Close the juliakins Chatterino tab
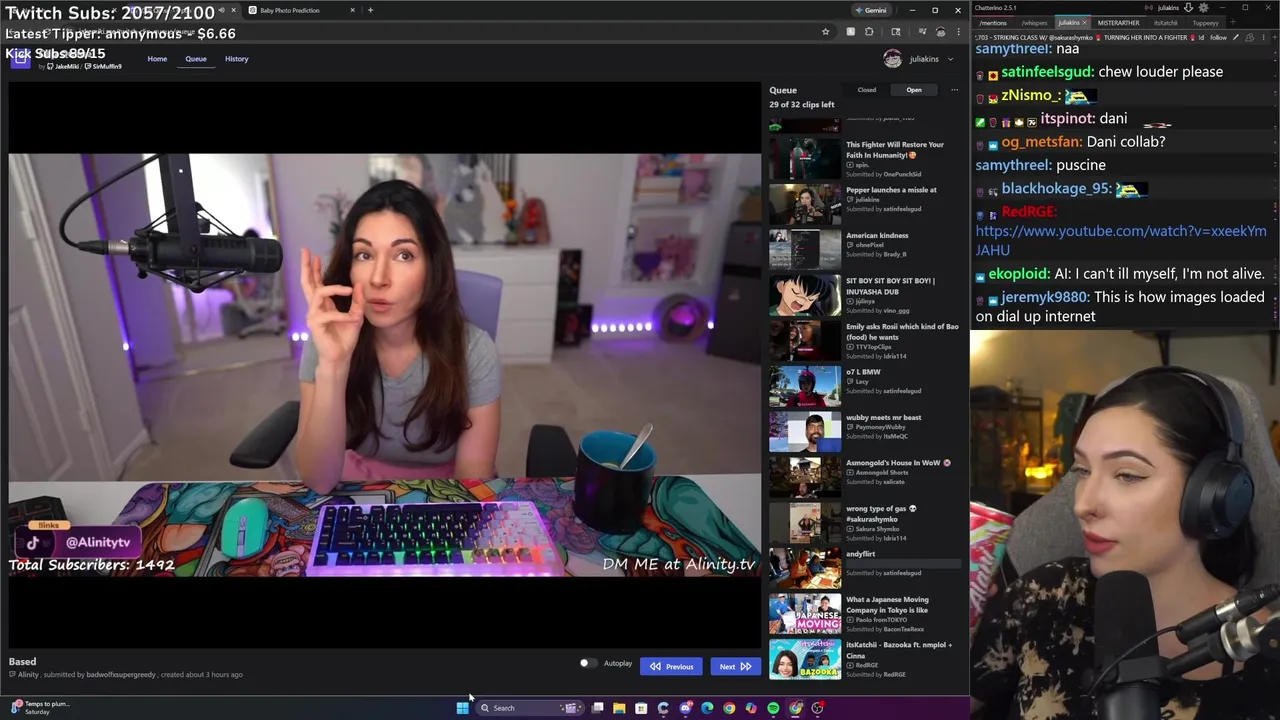 coord(1085,23)
